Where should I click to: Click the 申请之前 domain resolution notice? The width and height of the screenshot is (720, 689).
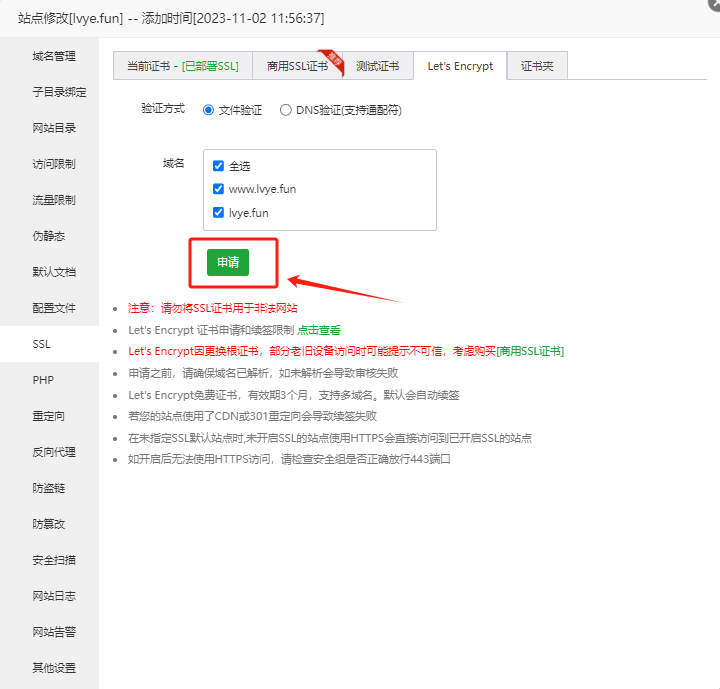point(263,373)
